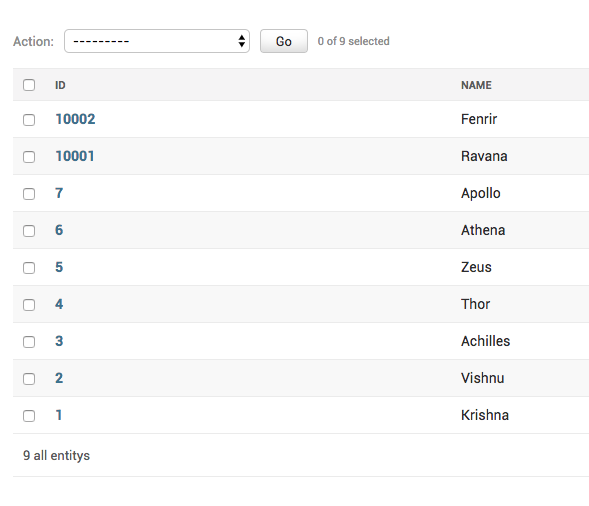
Task: Check the Thor row checkbox
Action: pos(29,305)
